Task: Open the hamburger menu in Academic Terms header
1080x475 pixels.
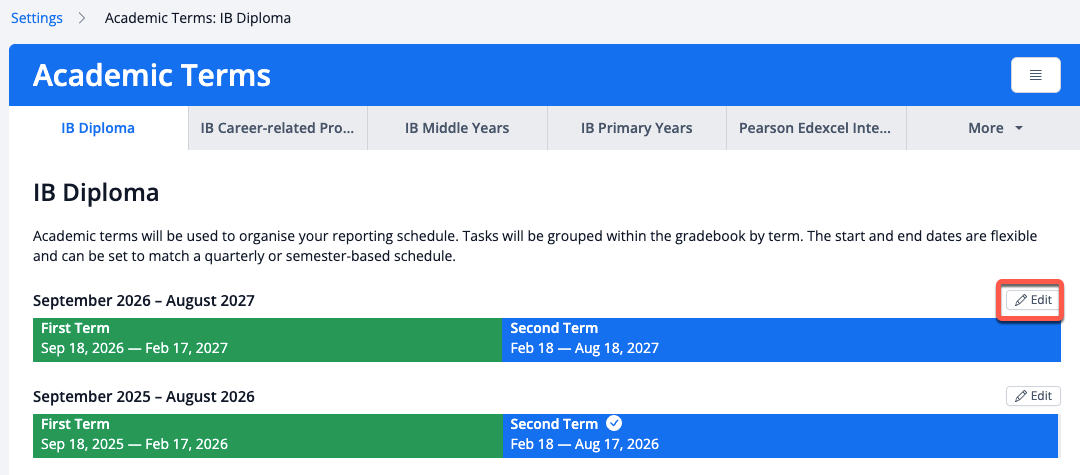Action: 1035,75
